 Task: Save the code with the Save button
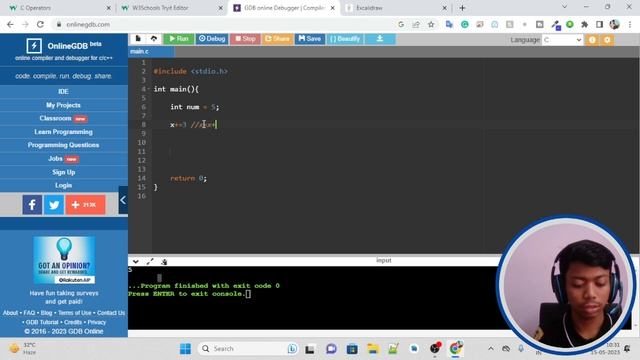[x=310, y=39]
